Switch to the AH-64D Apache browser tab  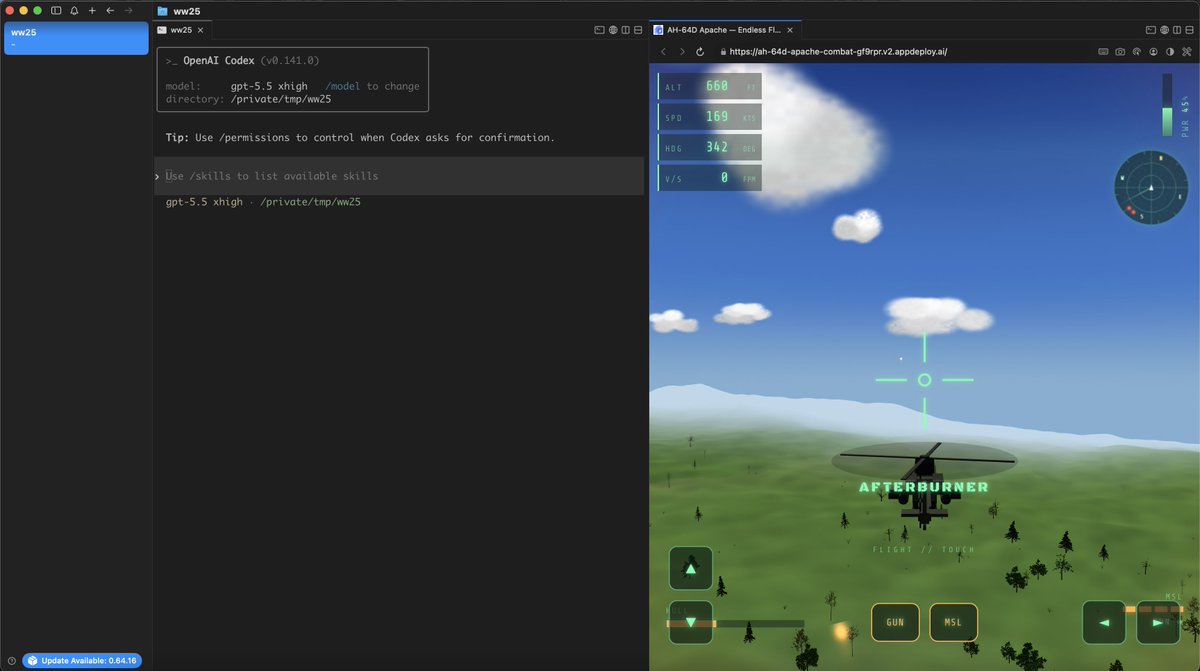tap(724, 30)
